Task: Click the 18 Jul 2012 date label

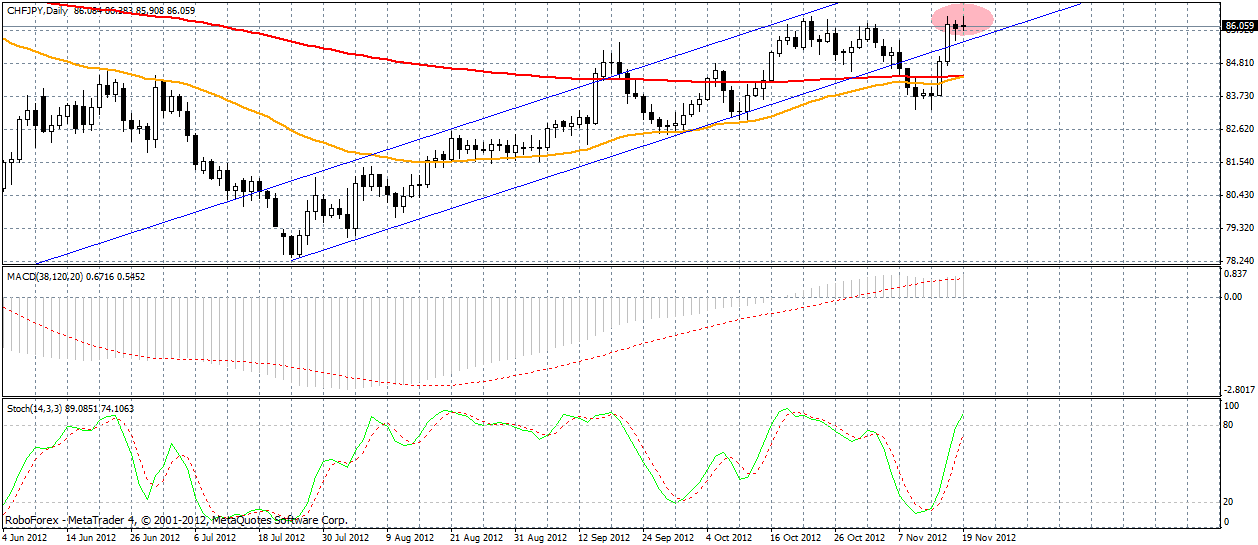Action: (282, 538)
